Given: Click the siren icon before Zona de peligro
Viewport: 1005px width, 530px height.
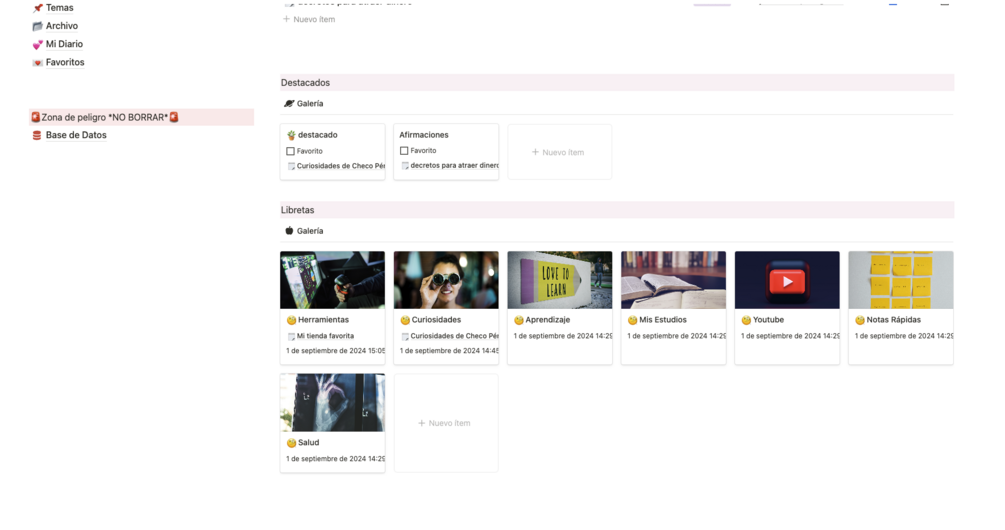Looking at the screenshot, I should point(36,117).
